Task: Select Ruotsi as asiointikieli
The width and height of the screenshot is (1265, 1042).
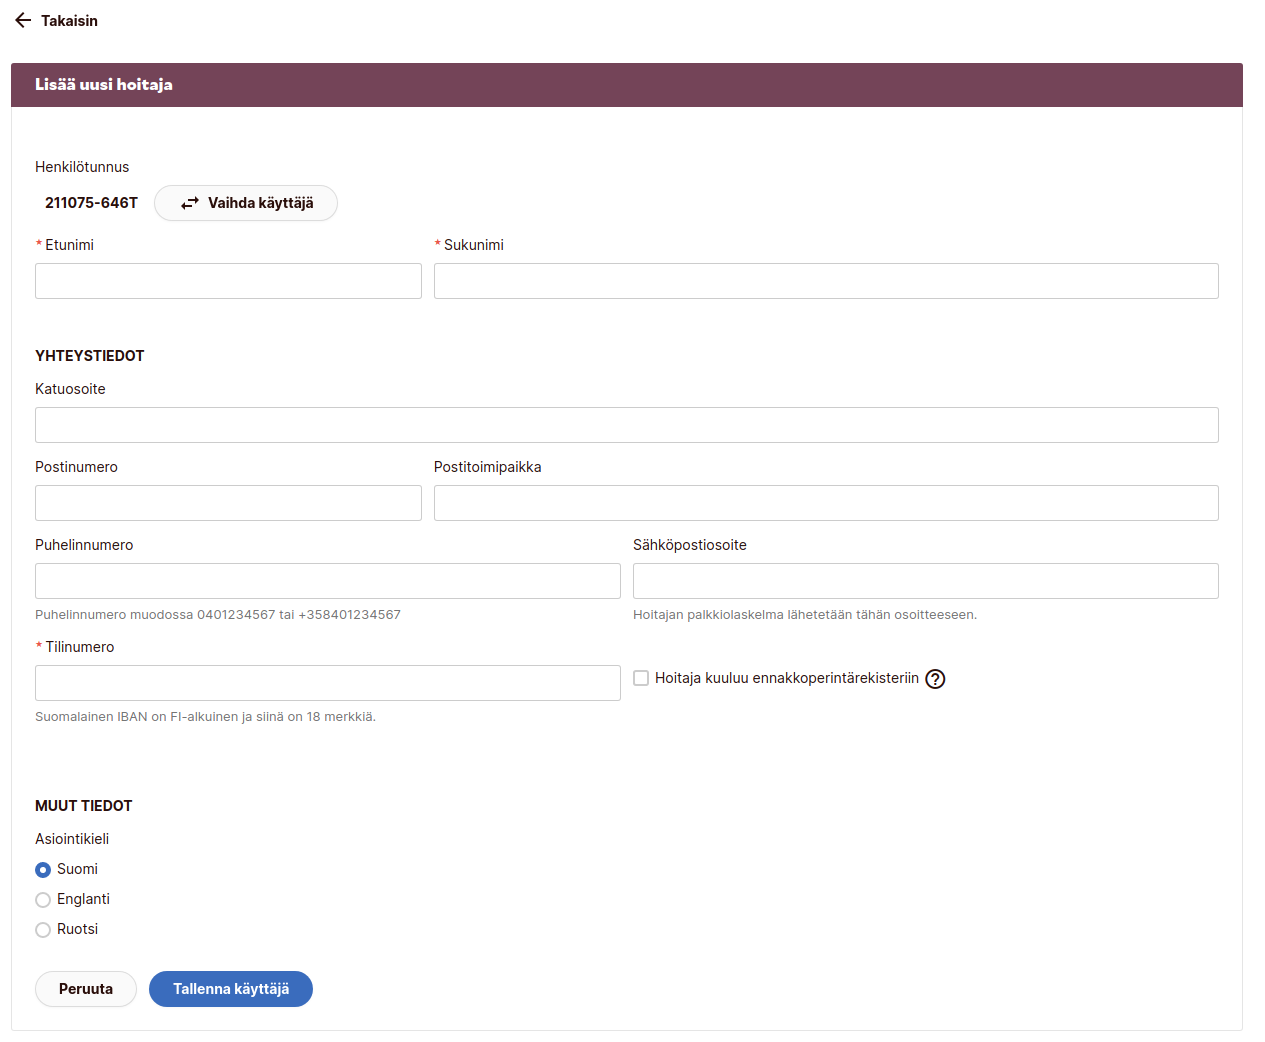Action: pyautogui.click(x=43, y=930)
